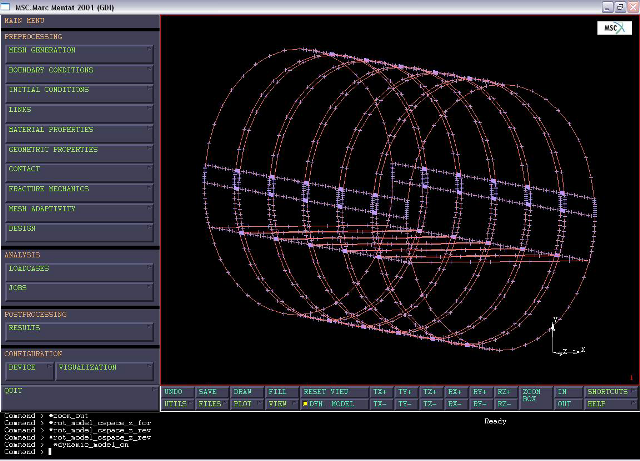Translate view with TX+
The image size is (640, 461).
click(x=381, y=392)
